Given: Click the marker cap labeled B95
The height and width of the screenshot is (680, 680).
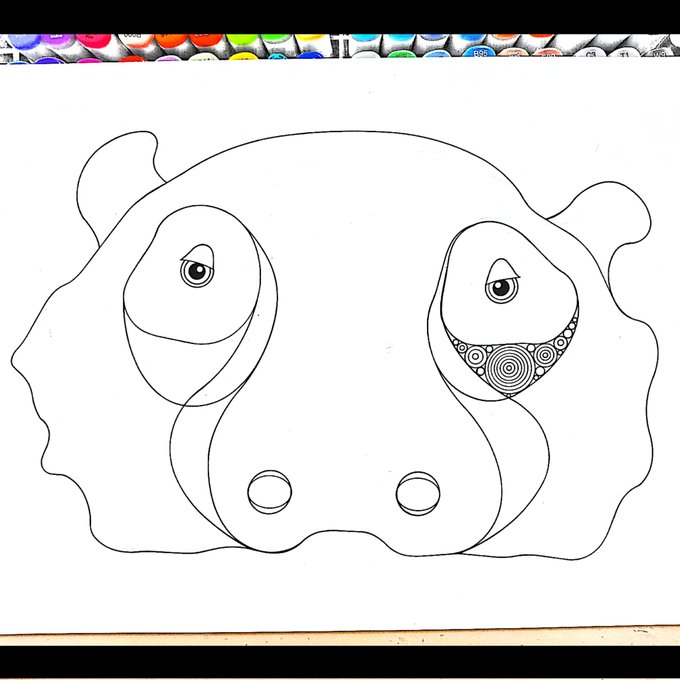Looking at the screenshot, I should tap(480, 53).
